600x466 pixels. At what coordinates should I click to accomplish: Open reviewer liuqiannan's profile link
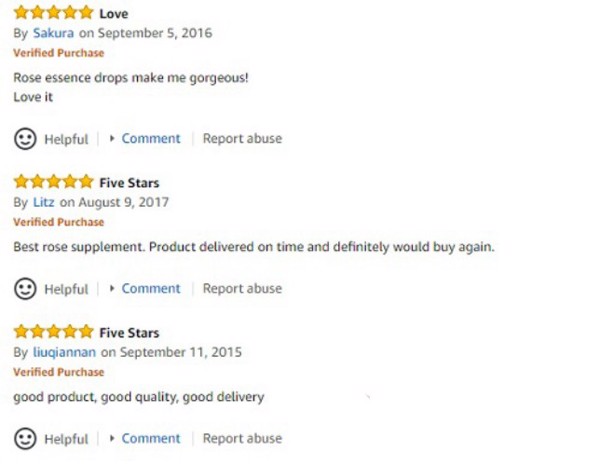[64, 352]
